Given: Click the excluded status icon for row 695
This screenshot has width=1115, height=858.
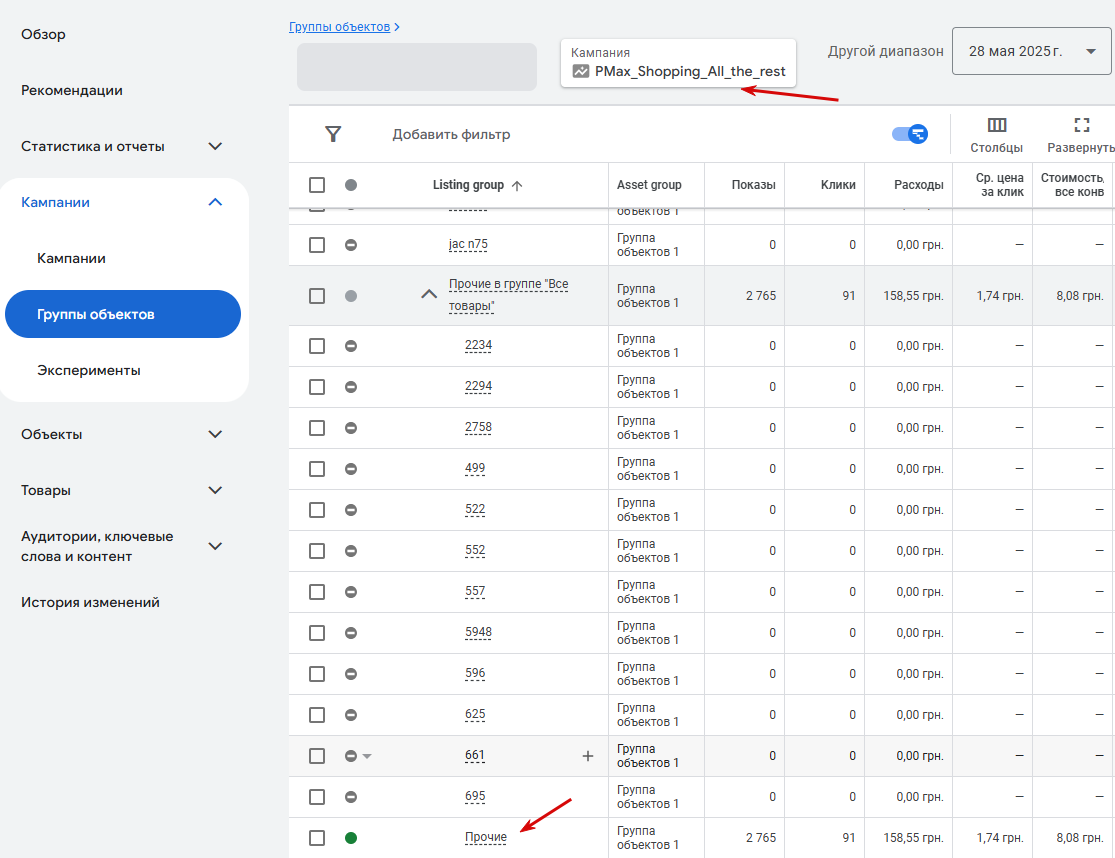Looking at the screenshot, I should pyautogui.click(x=351, y=797).
